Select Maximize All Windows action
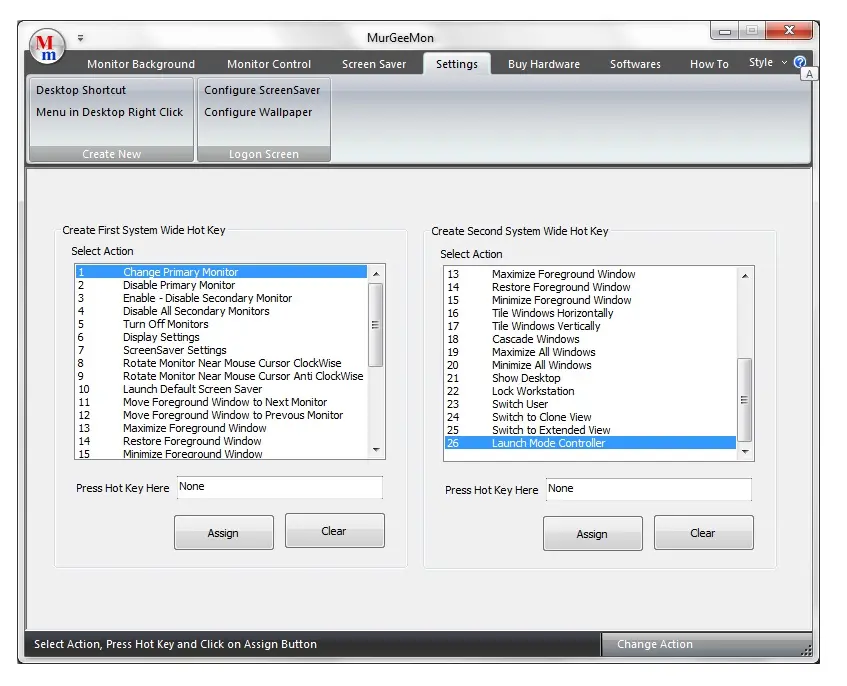This screenshot has width=847, height=686. point(590,352)
